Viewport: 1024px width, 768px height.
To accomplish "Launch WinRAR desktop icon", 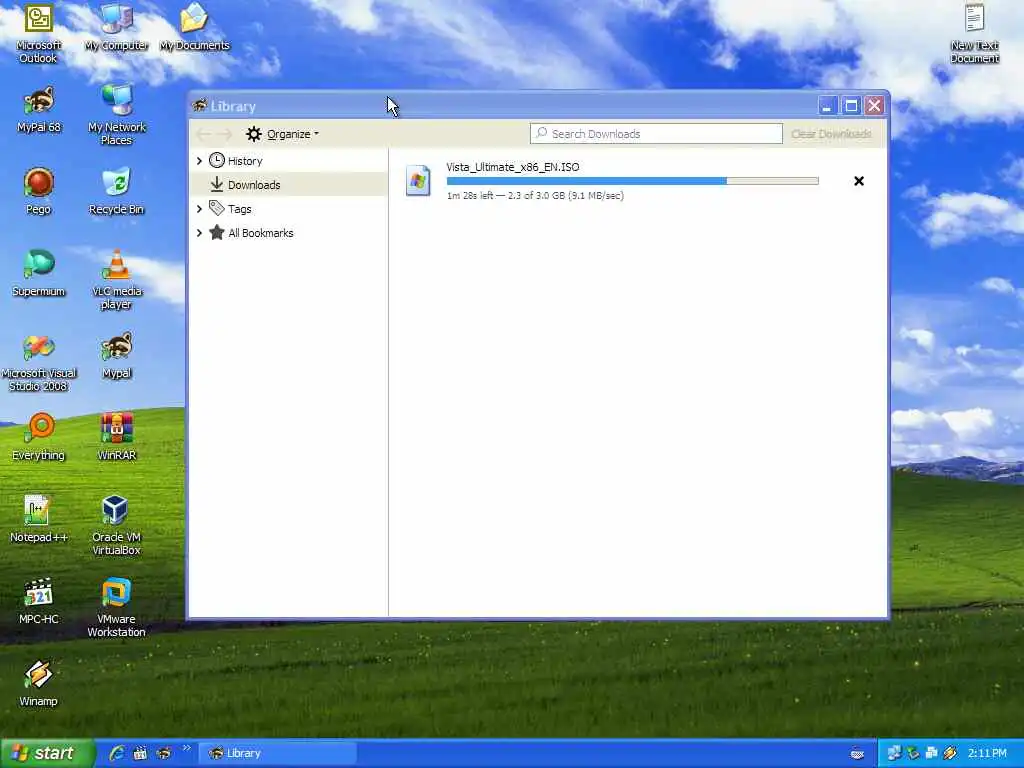I will coord(116,438).
